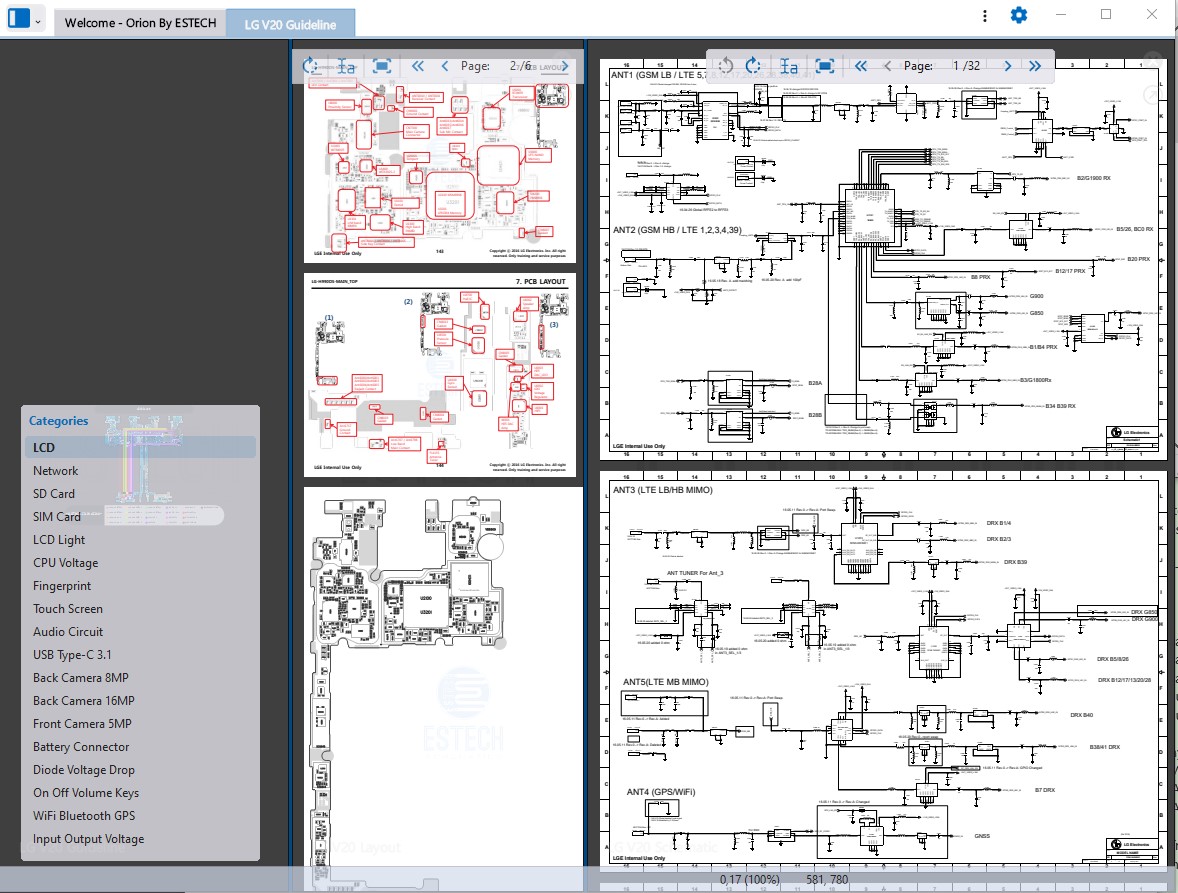
Task: Select the text tool in schematic viewer
Action: (x=789, y=66)
